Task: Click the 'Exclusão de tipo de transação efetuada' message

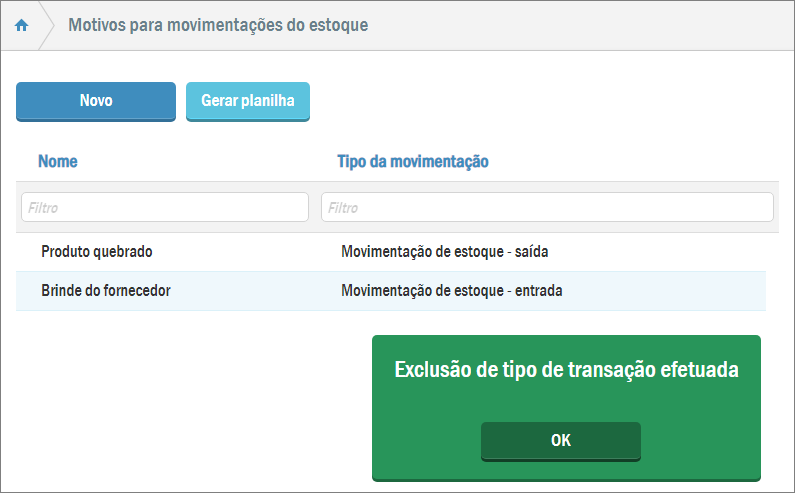Action: click(x=566, y=370)
